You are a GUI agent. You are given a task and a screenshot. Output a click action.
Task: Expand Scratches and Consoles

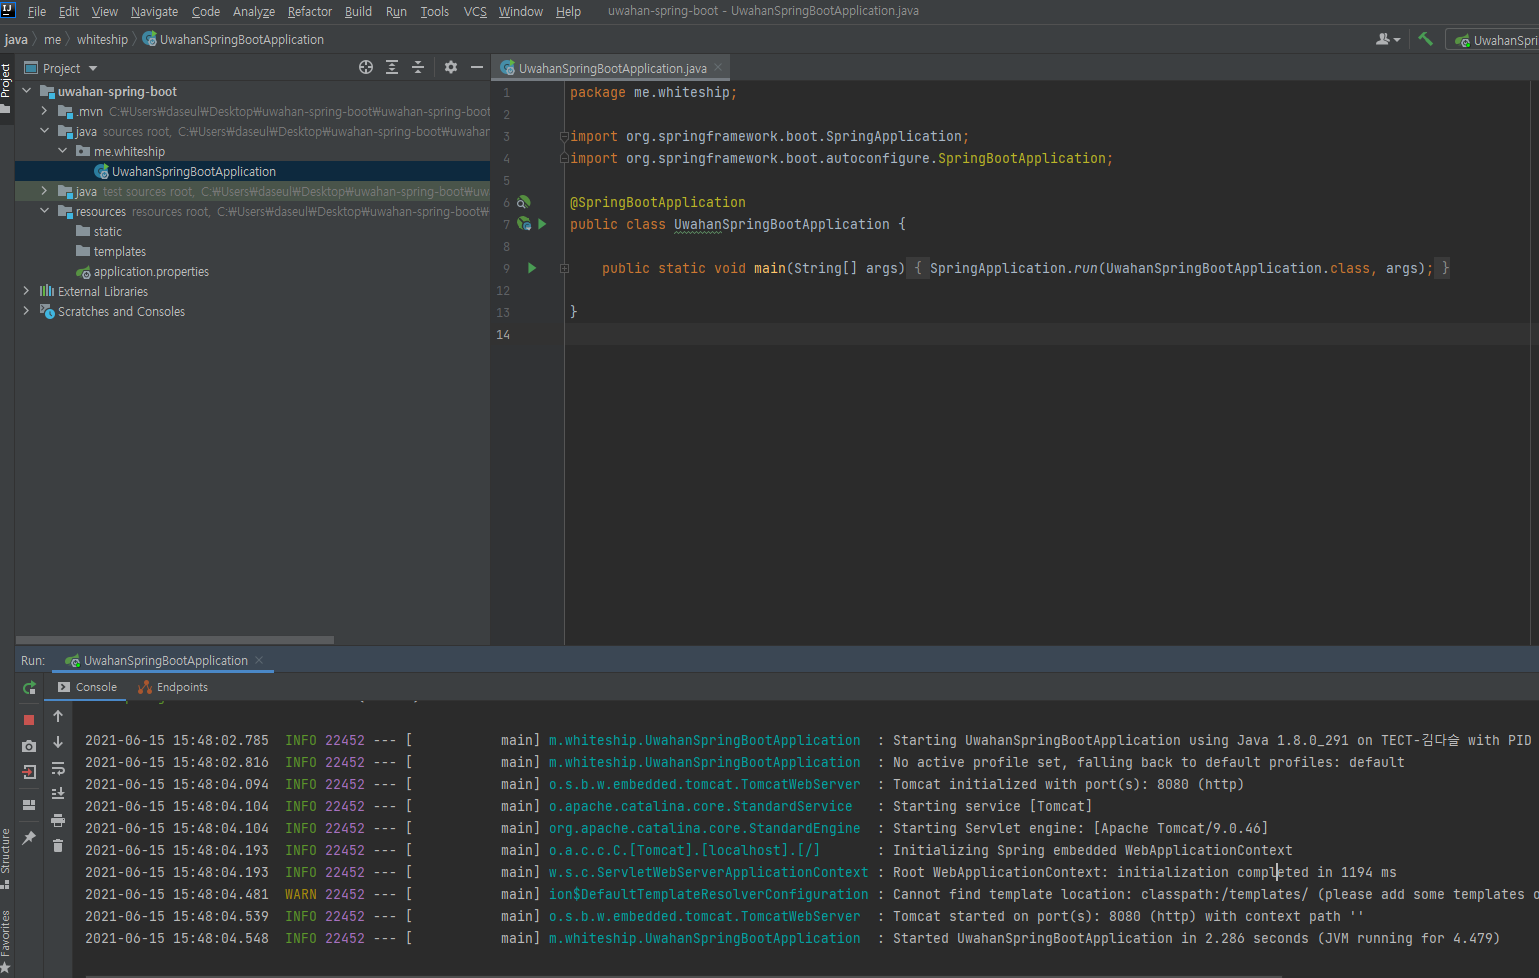click(27, 311)
